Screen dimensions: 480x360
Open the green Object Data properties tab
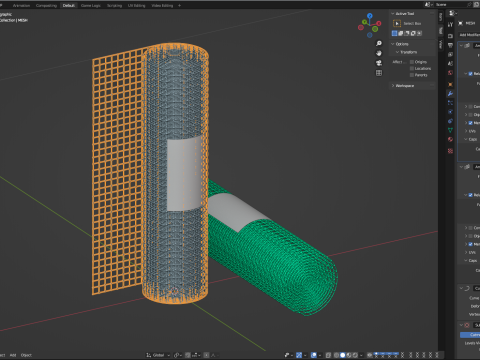coord(450,130)
